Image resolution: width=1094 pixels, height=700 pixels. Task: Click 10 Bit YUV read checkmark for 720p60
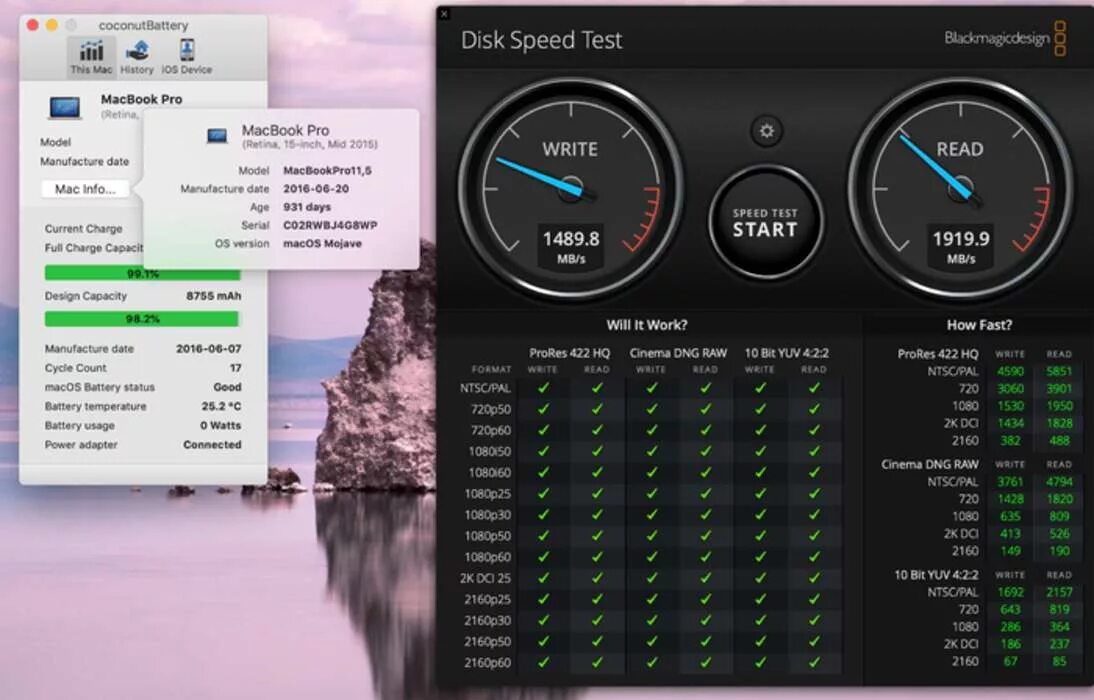click(x=814, y=430)
